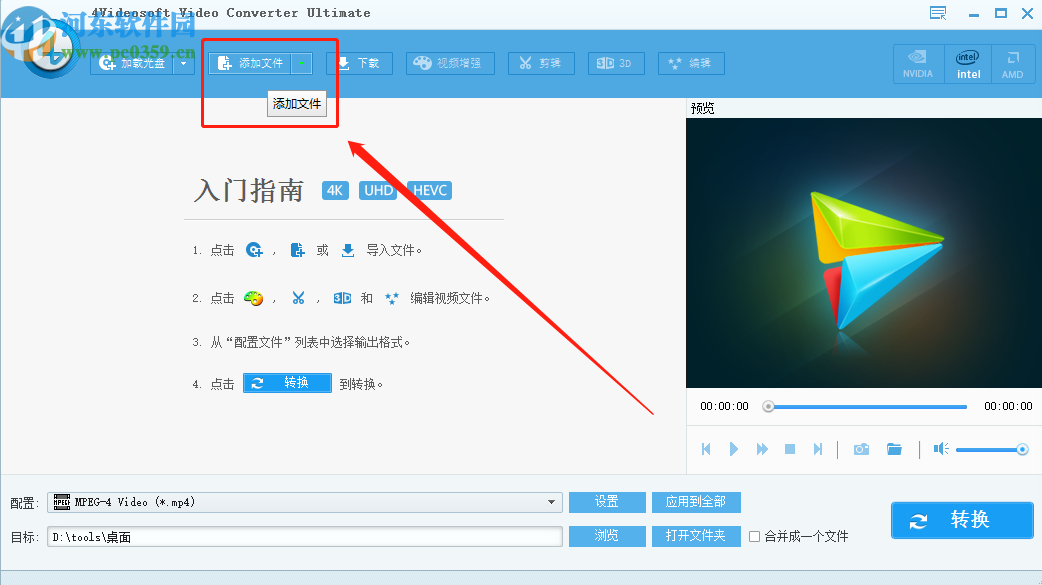Viewport: 1042px width, 585px height.
Task: Open the Add File dropdown arrow
Action: point(302,63)
